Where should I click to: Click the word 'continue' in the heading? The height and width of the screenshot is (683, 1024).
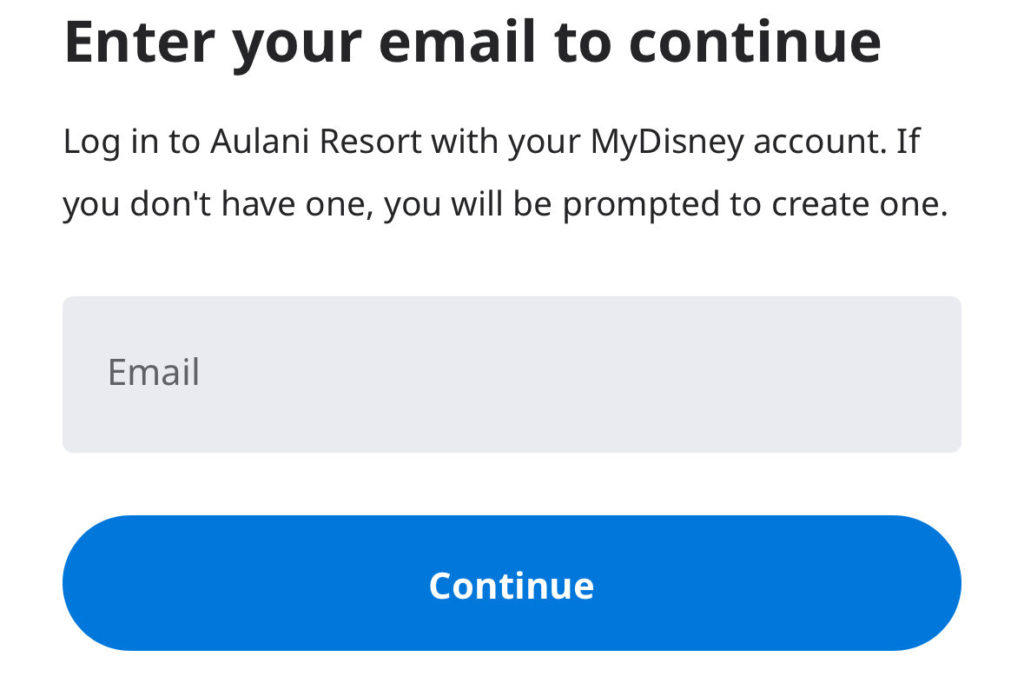755,40
